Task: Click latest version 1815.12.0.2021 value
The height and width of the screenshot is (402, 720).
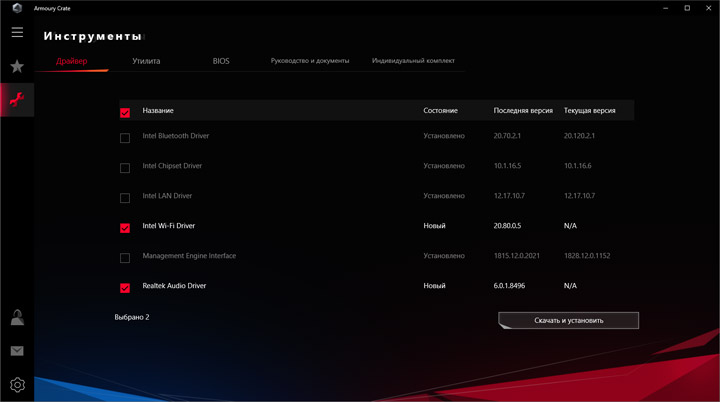Action: (x=517, y=255)
